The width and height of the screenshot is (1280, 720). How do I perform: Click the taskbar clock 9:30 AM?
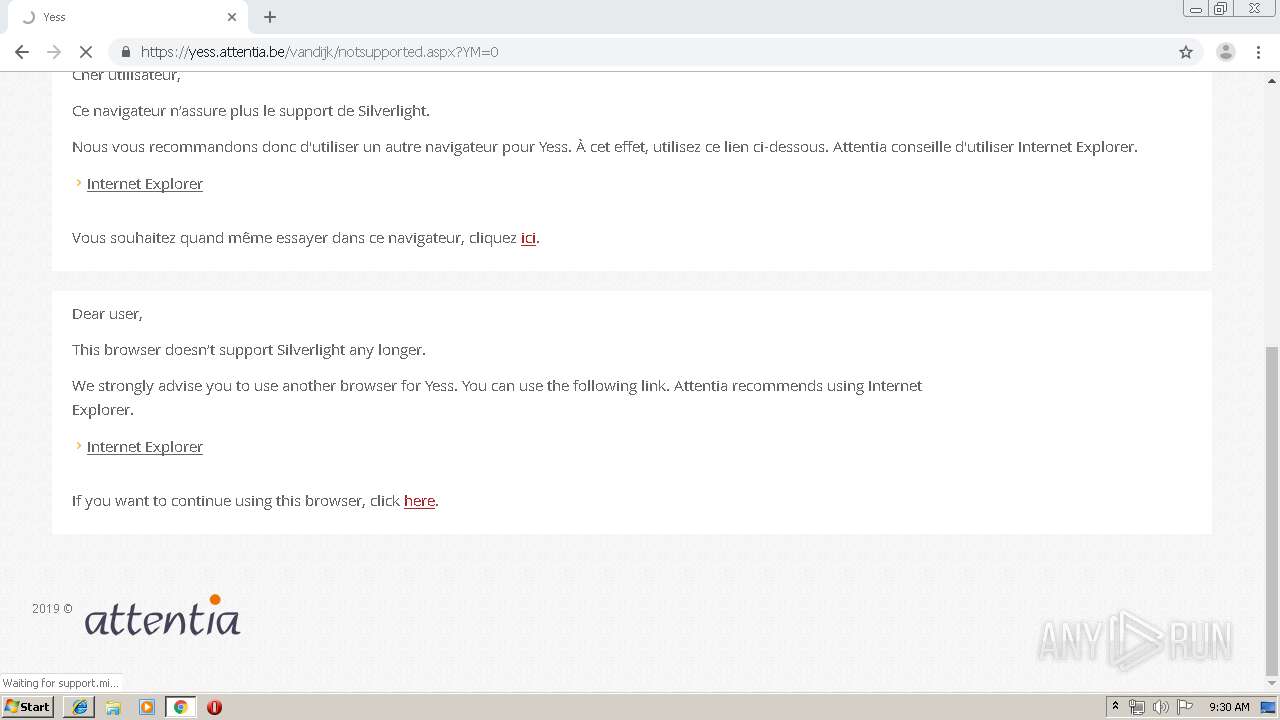click(x=1229, y=707)
